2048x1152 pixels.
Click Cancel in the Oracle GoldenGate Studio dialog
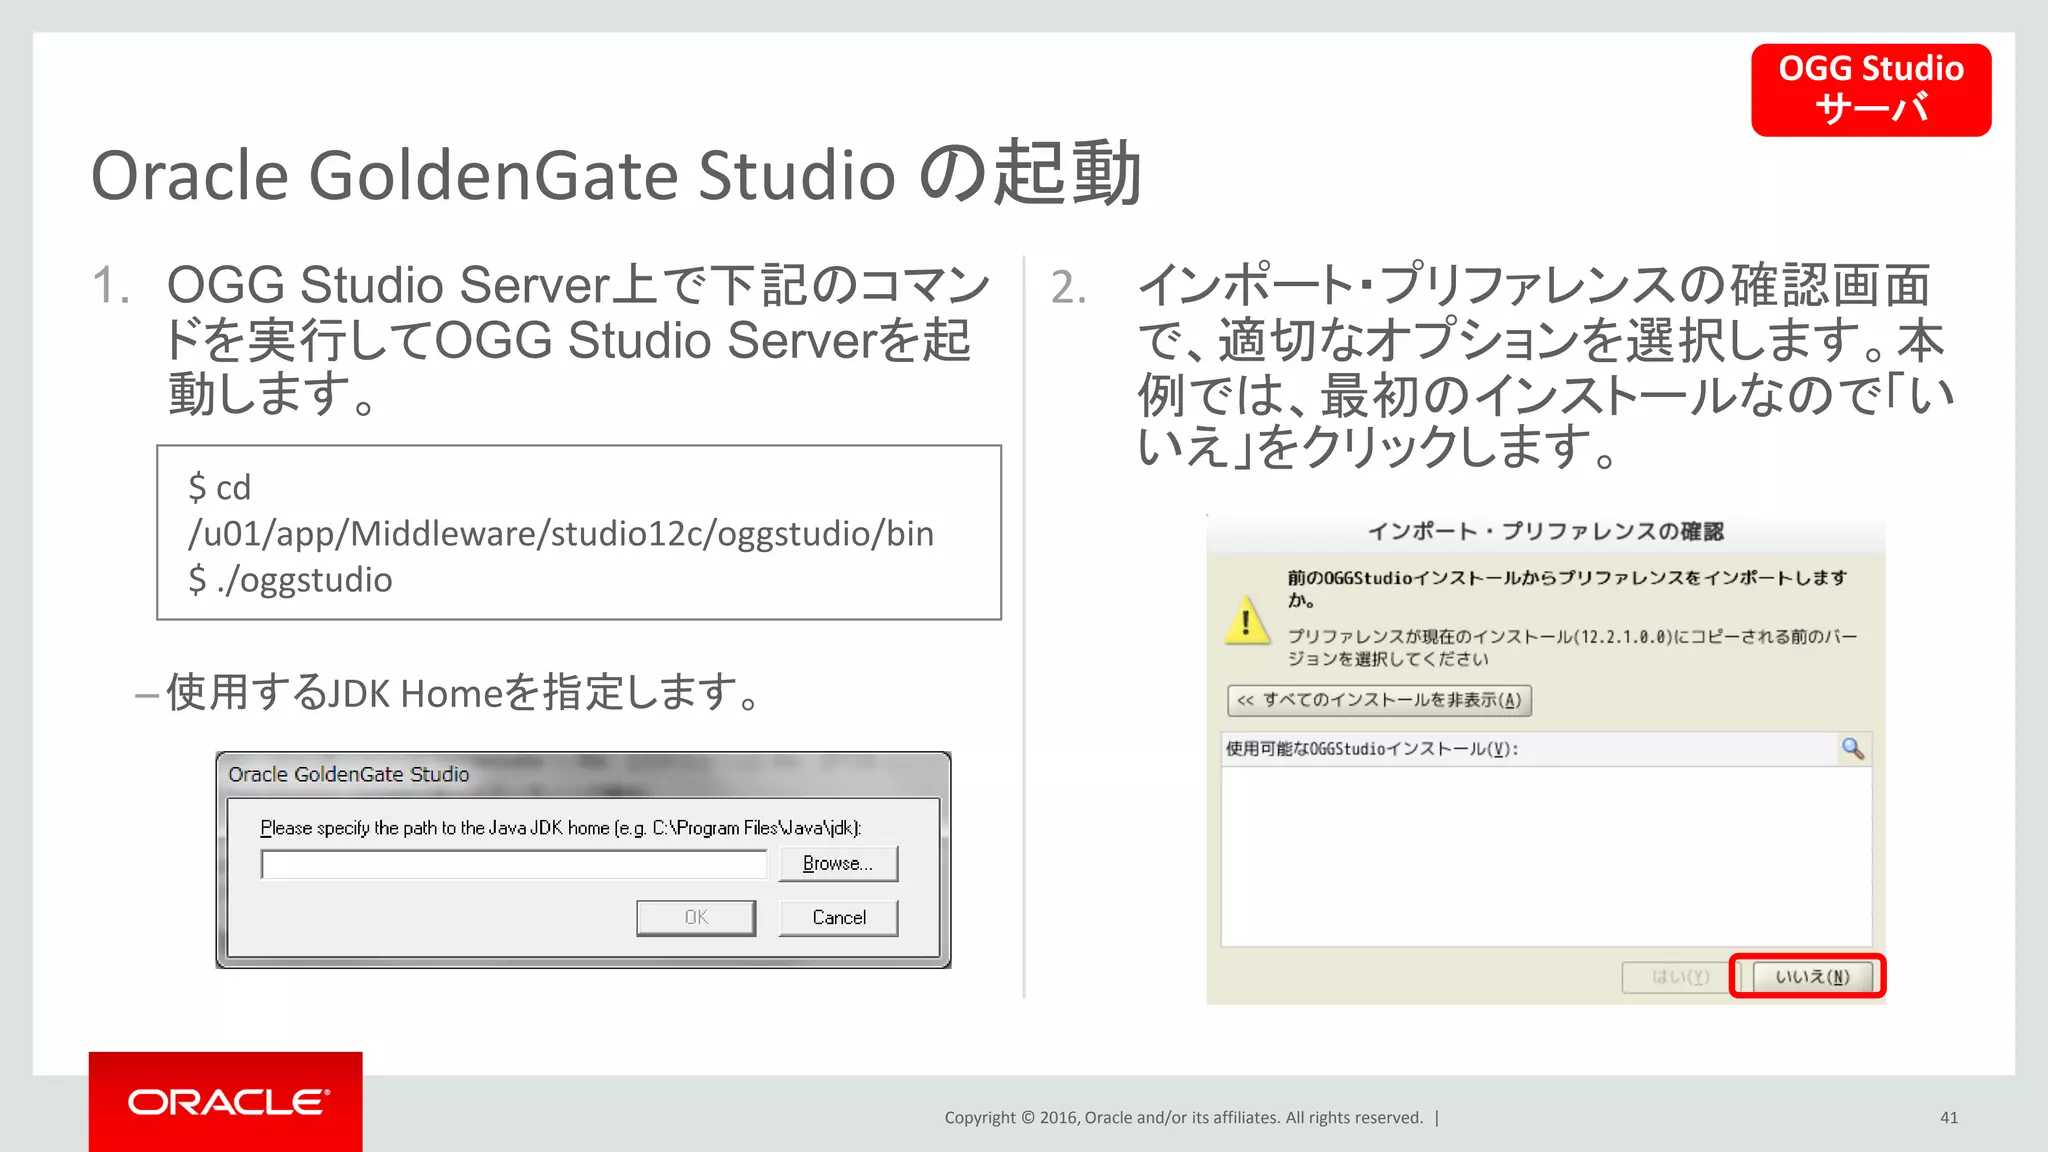pos(838,918)
